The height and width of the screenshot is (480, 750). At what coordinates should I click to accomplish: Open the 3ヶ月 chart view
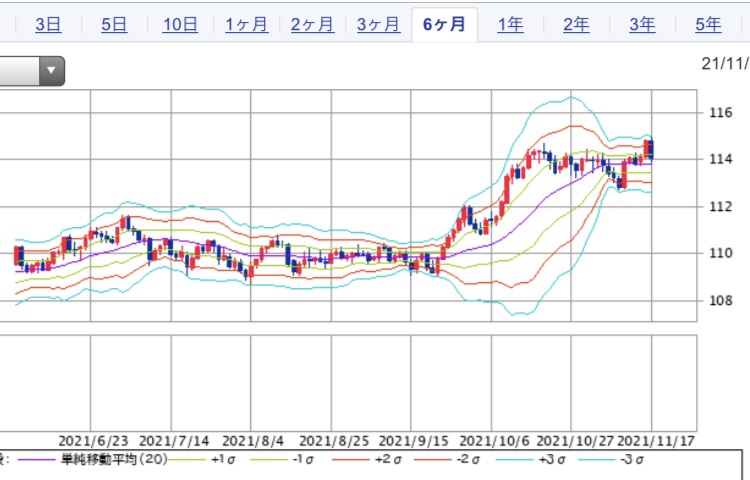378,25
